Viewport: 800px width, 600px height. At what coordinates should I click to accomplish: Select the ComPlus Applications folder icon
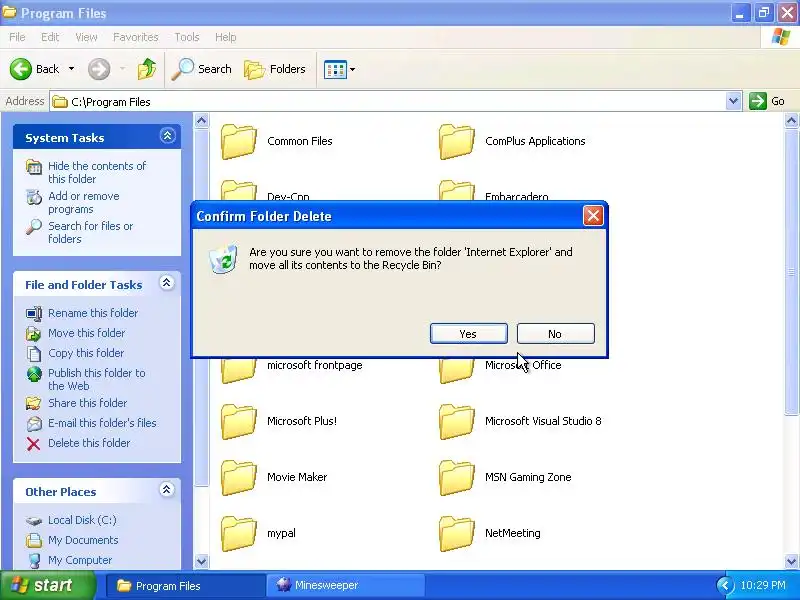click(x=456, y=141)
